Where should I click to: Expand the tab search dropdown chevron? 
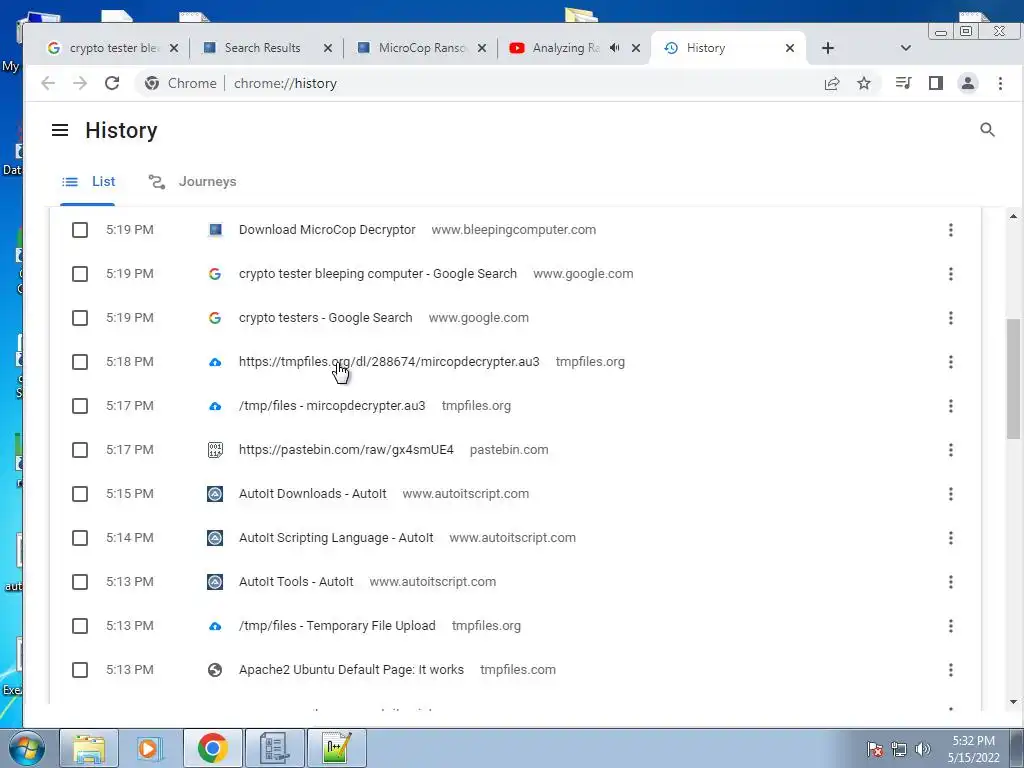pos(905,48)
